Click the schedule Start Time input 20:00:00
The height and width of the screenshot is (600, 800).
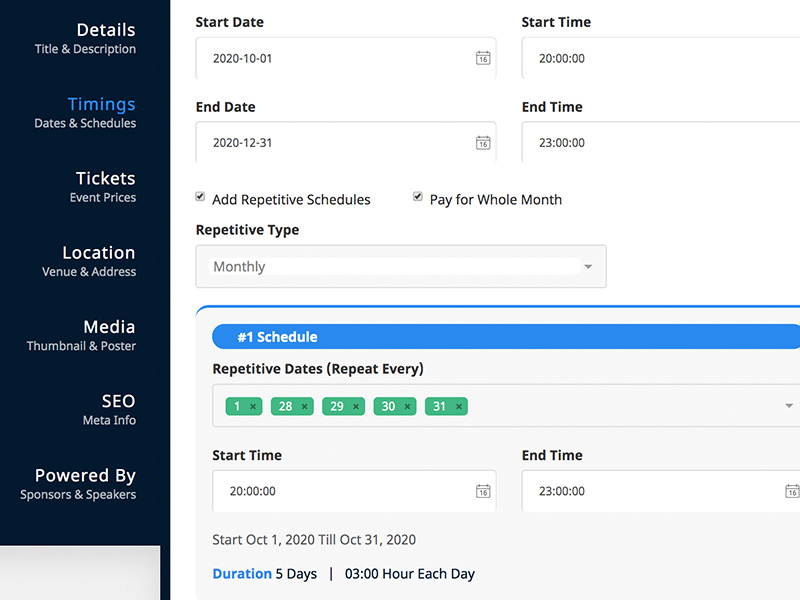(354, 491)
